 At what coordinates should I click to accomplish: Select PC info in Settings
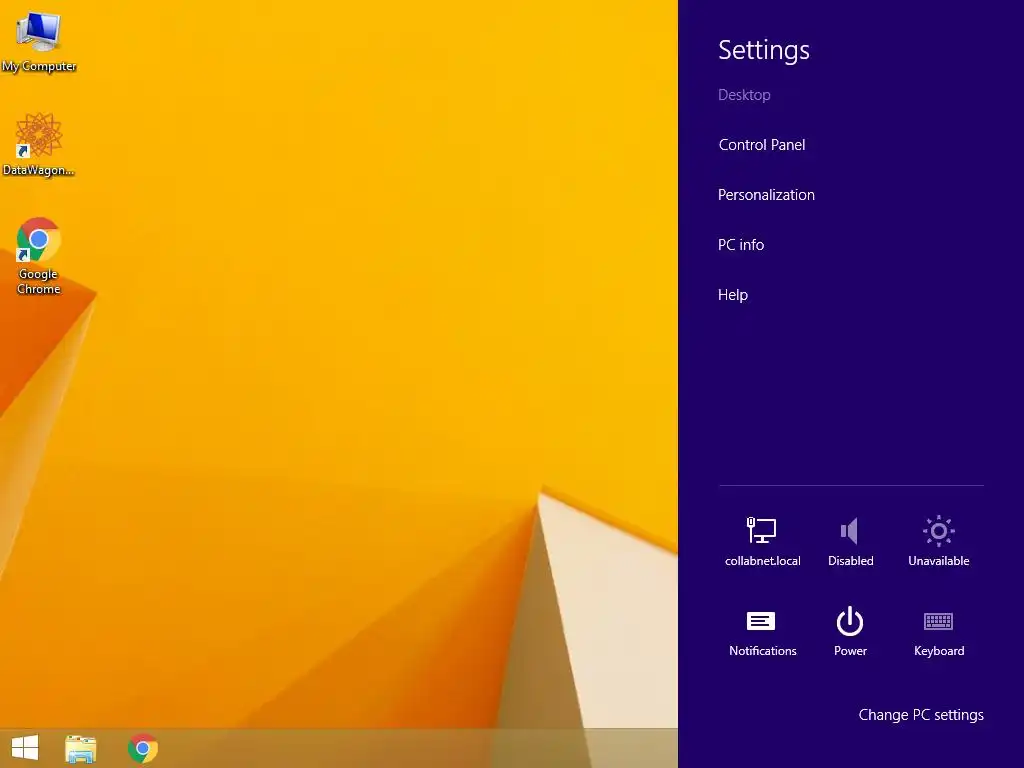point(741,245)
